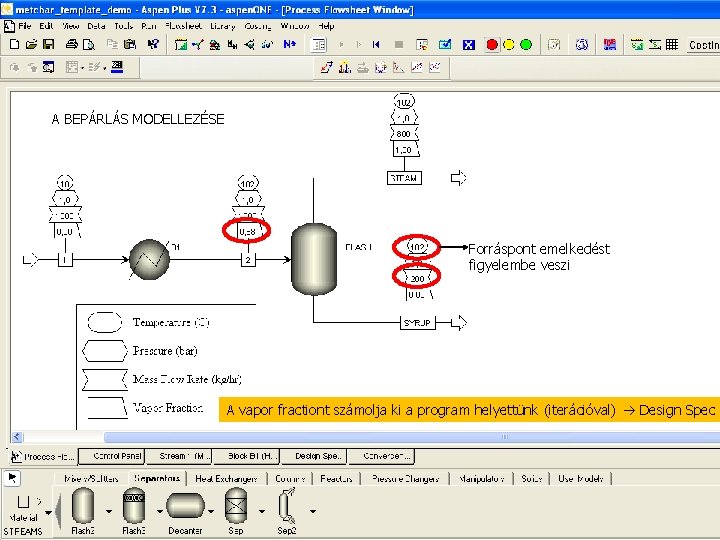Expand the Sep icon variants dropdown arrow
Image resolution: width=720 pixels, height=540 pixels.
point(262,511)
